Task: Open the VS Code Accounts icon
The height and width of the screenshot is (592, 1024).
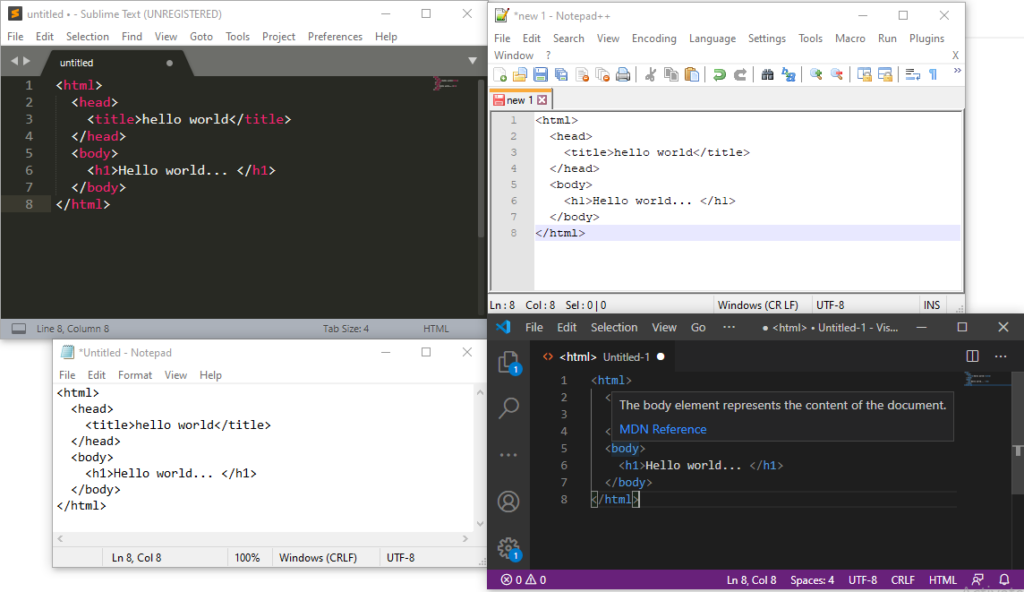Action: click(x=508, y=501)
